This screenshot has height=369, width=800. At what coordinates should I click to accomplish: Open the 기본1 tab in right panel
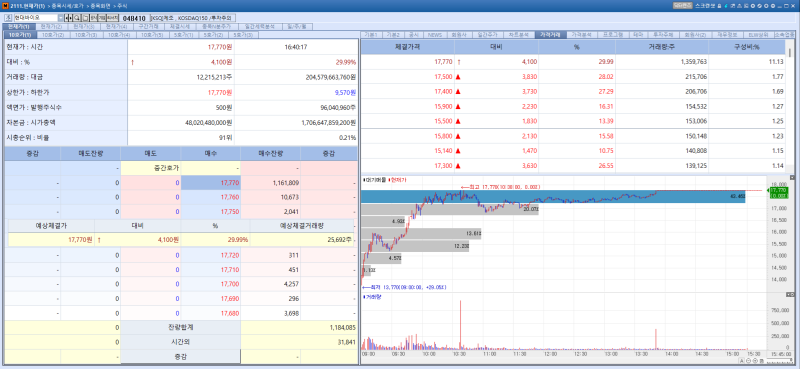point(371,35)
